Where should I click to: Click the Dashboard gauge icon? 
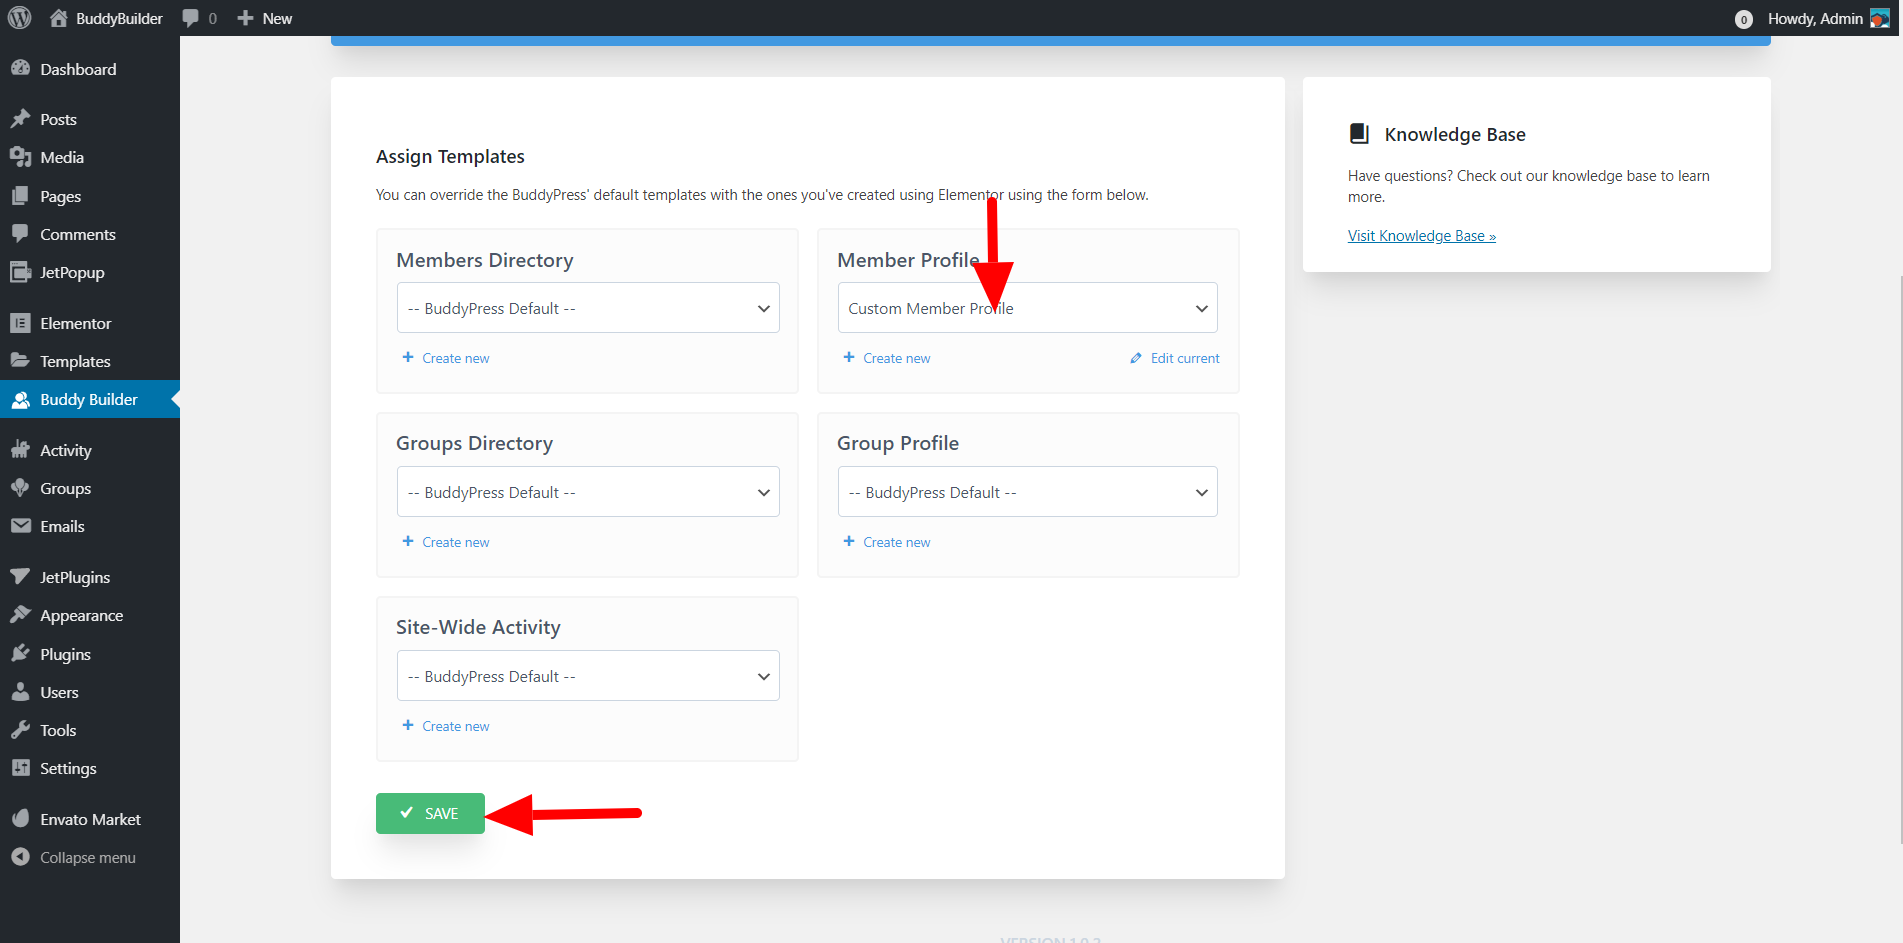[x=20, y=68]
